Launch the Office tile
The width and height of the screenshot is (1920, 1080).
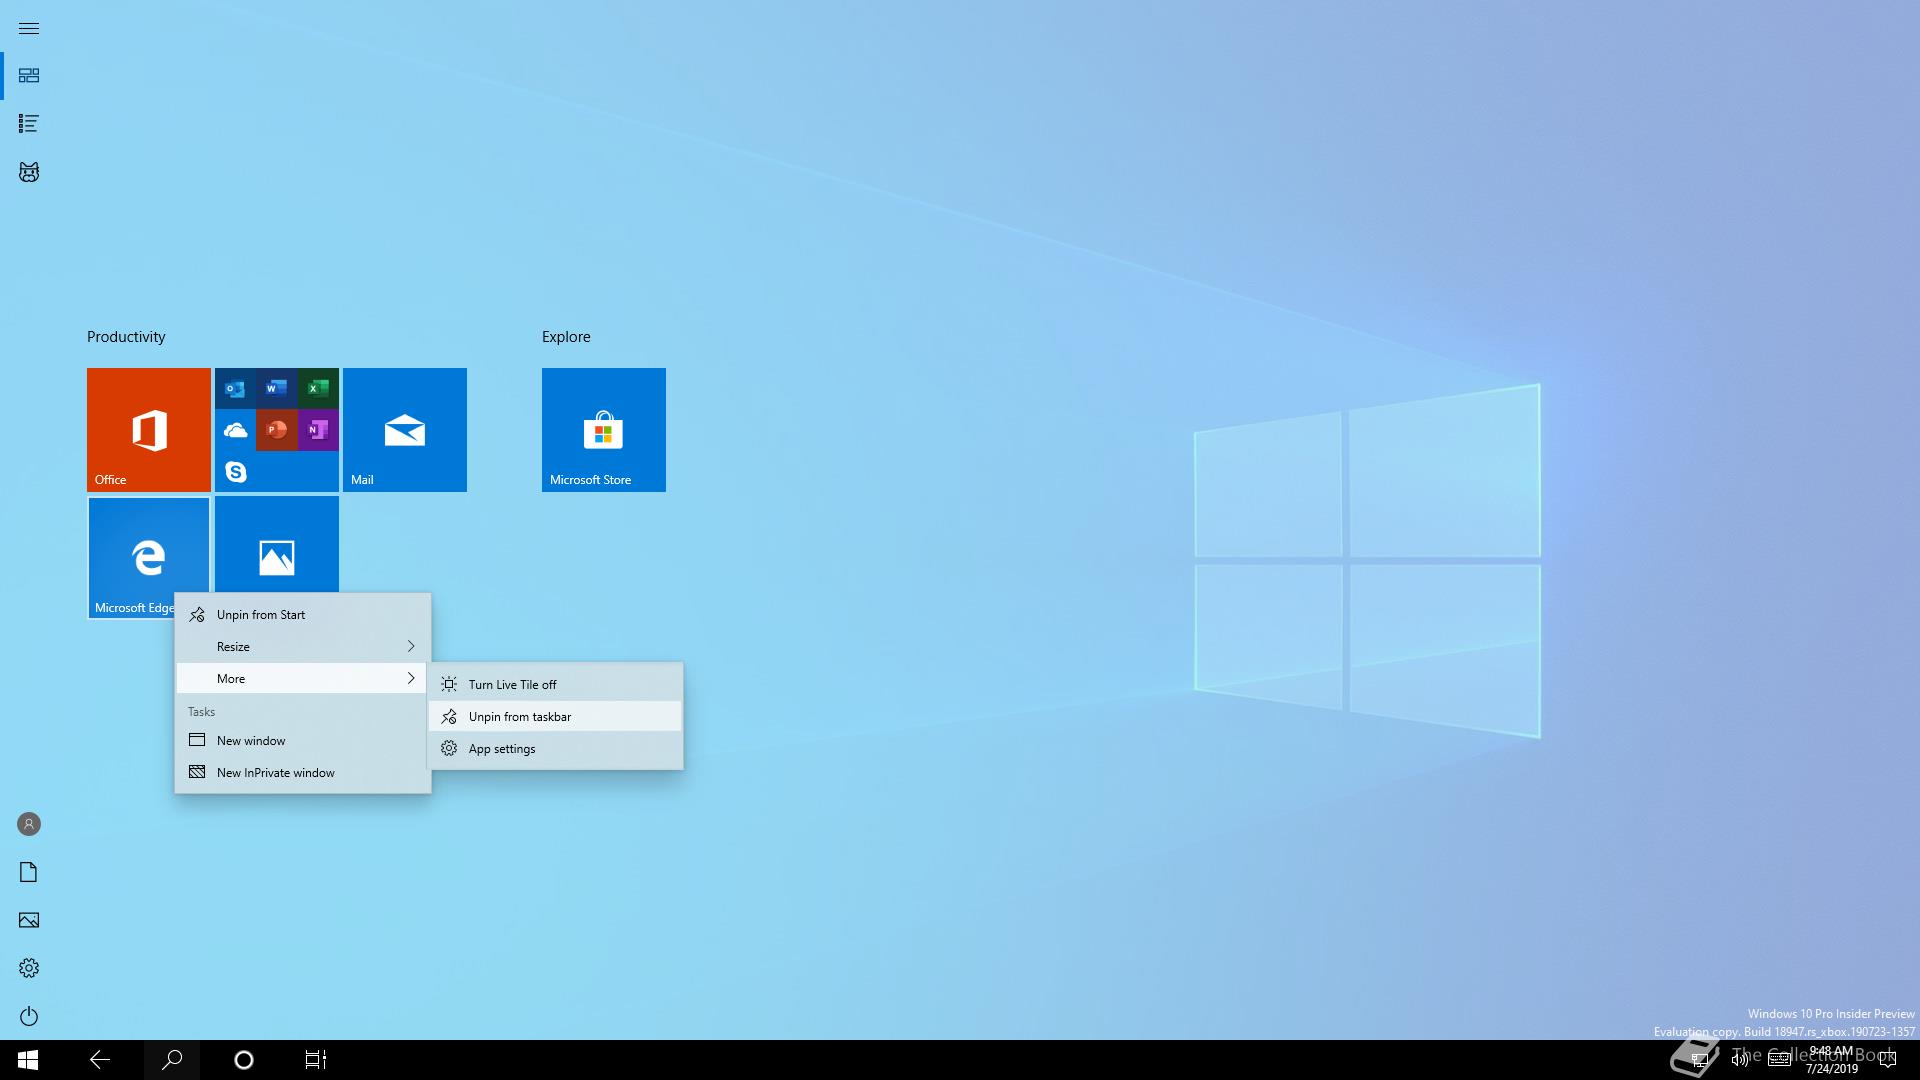pos(149,430)
